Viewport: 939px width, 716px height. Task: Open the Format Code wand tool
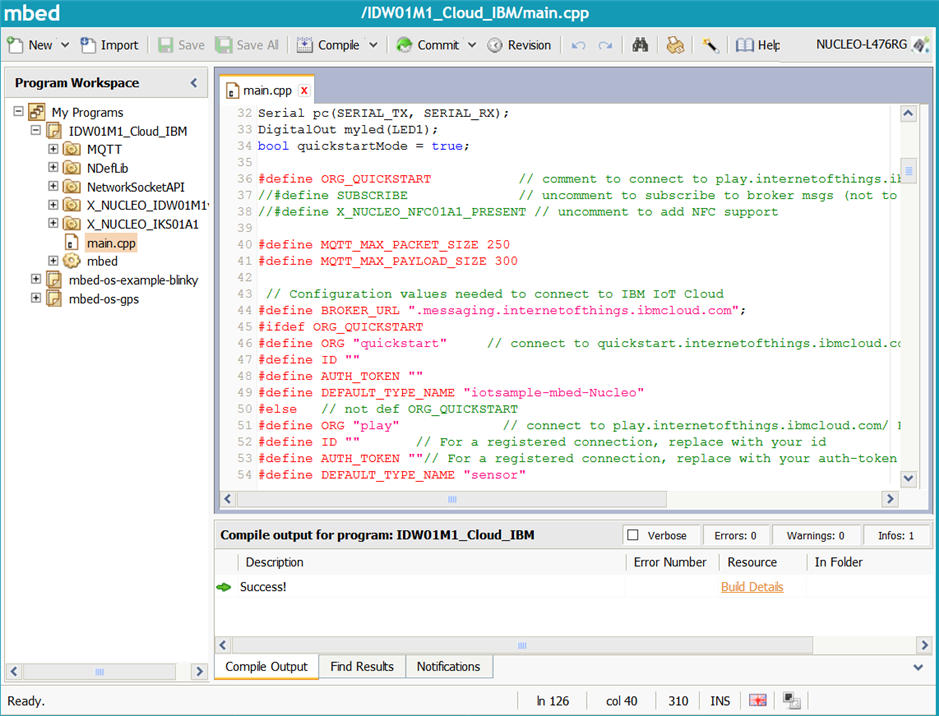(710, 45)
